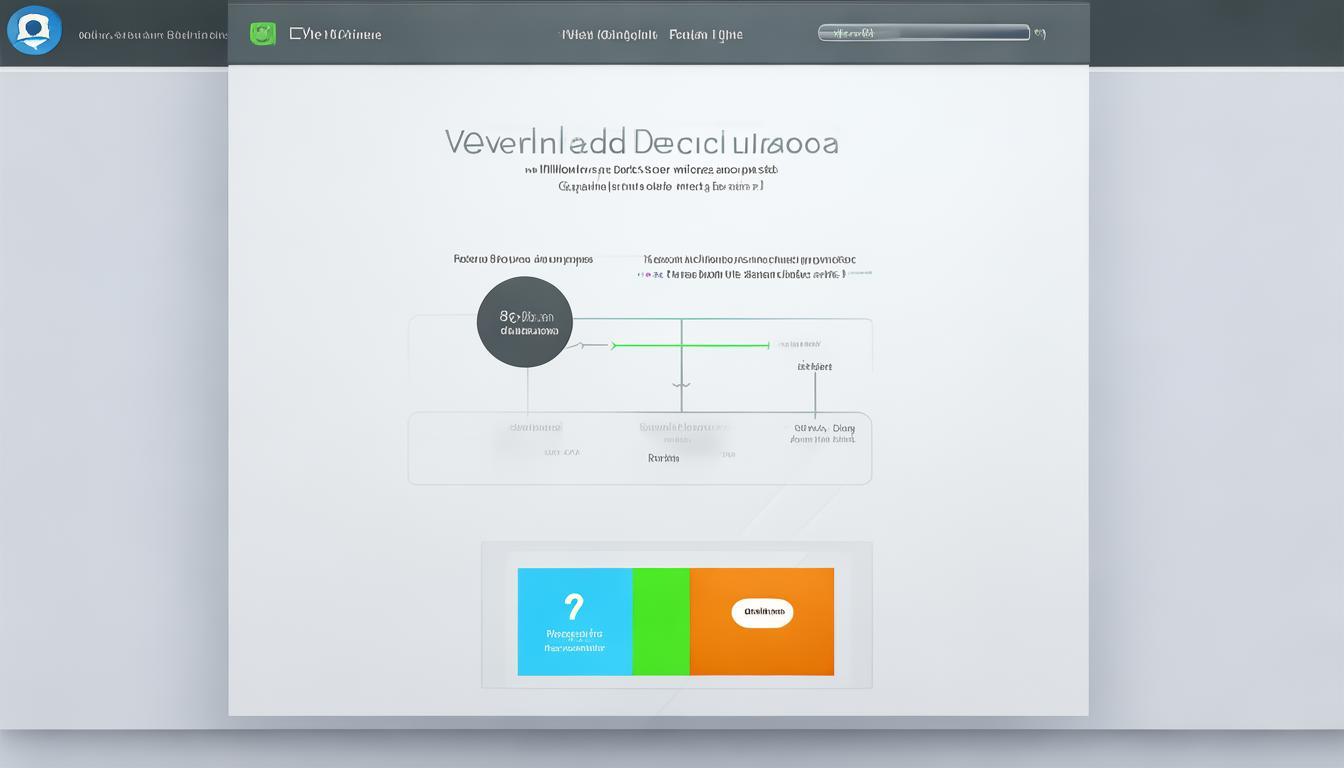Open the first centered header menu item
1344x768 pixels.
click(x=608, y=34)
